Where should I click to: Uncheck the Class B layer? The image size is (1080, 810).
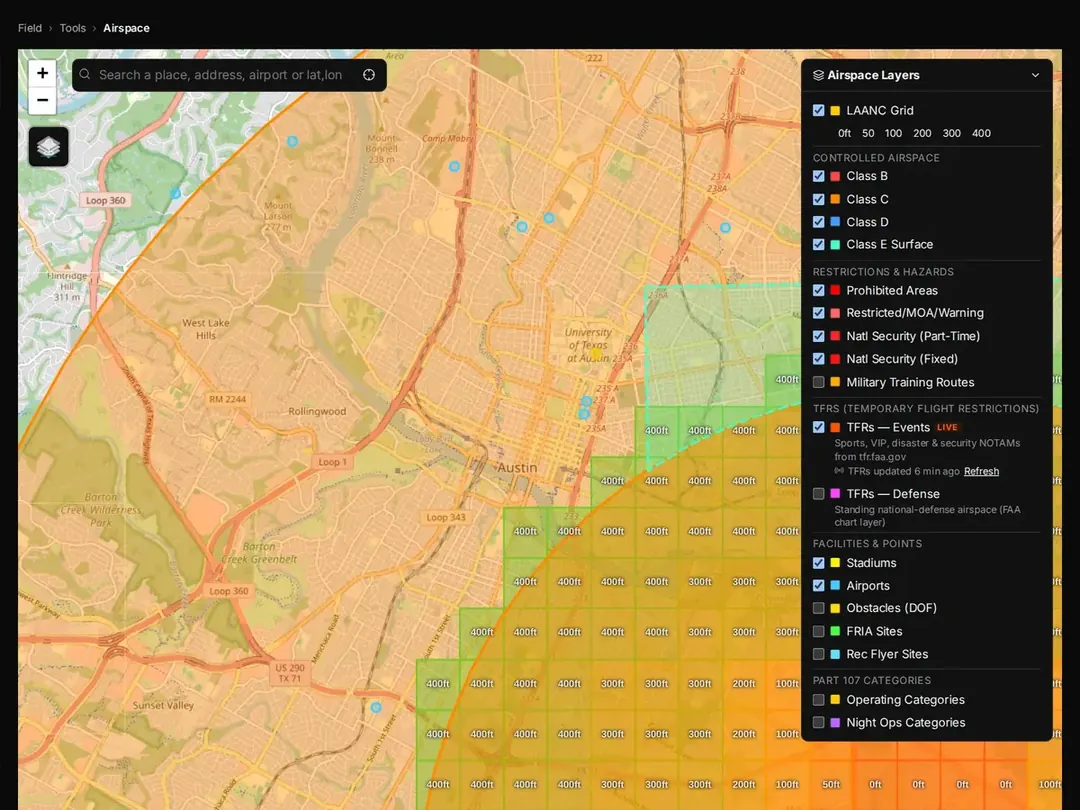point(818,176)
